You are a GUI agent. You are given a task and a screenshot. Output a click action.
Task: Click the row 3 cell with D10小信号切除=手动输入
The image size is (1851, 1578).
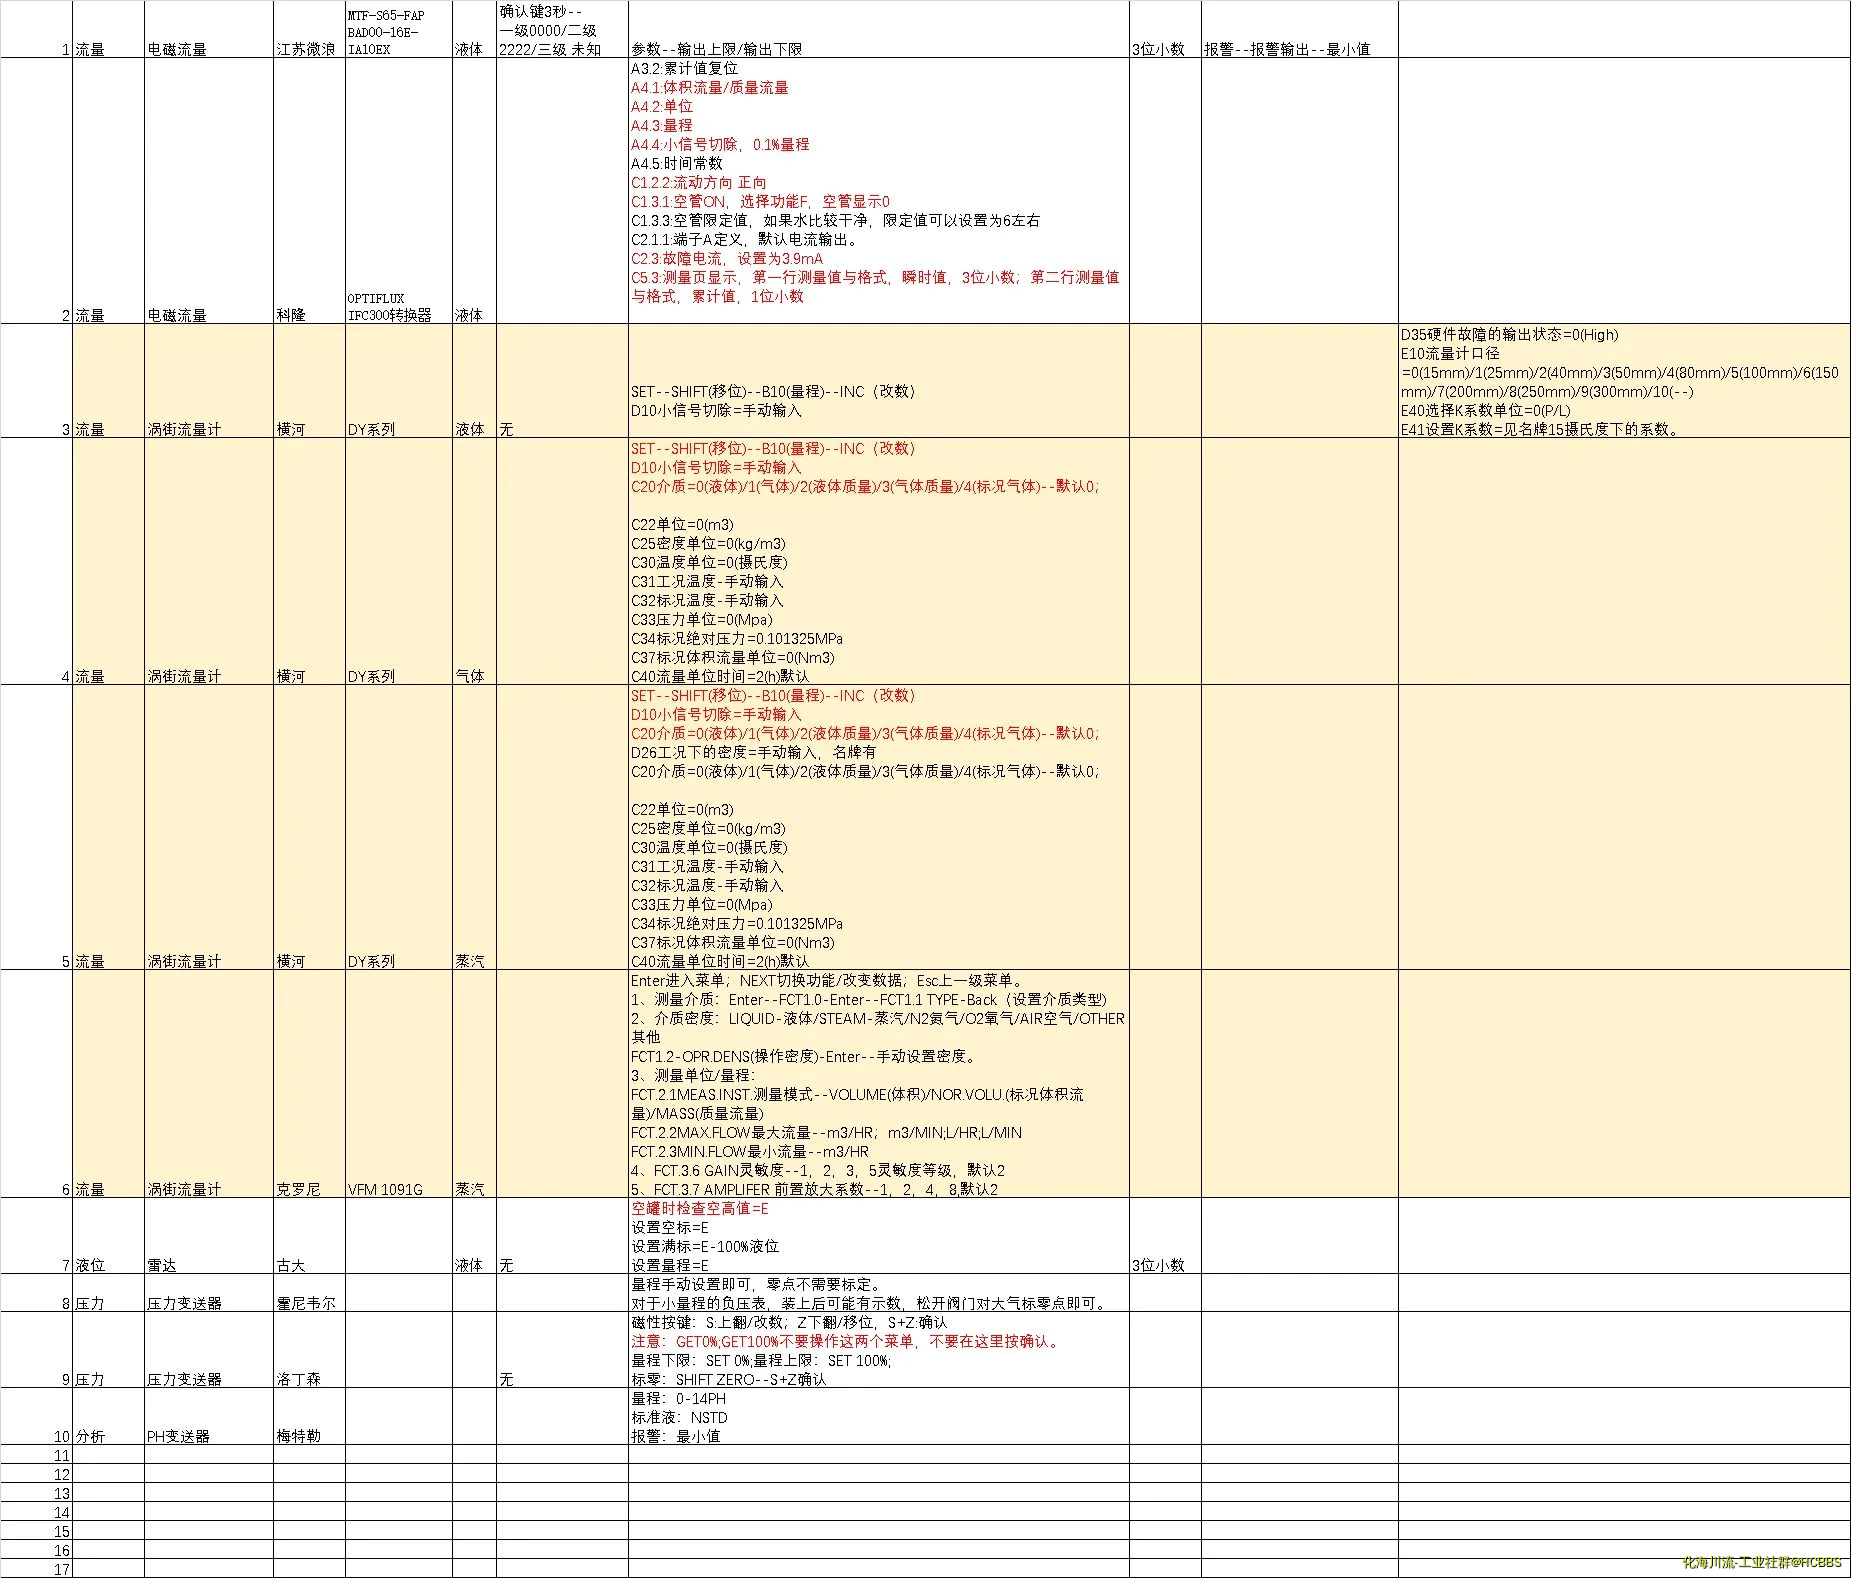(x=879, y=381)
